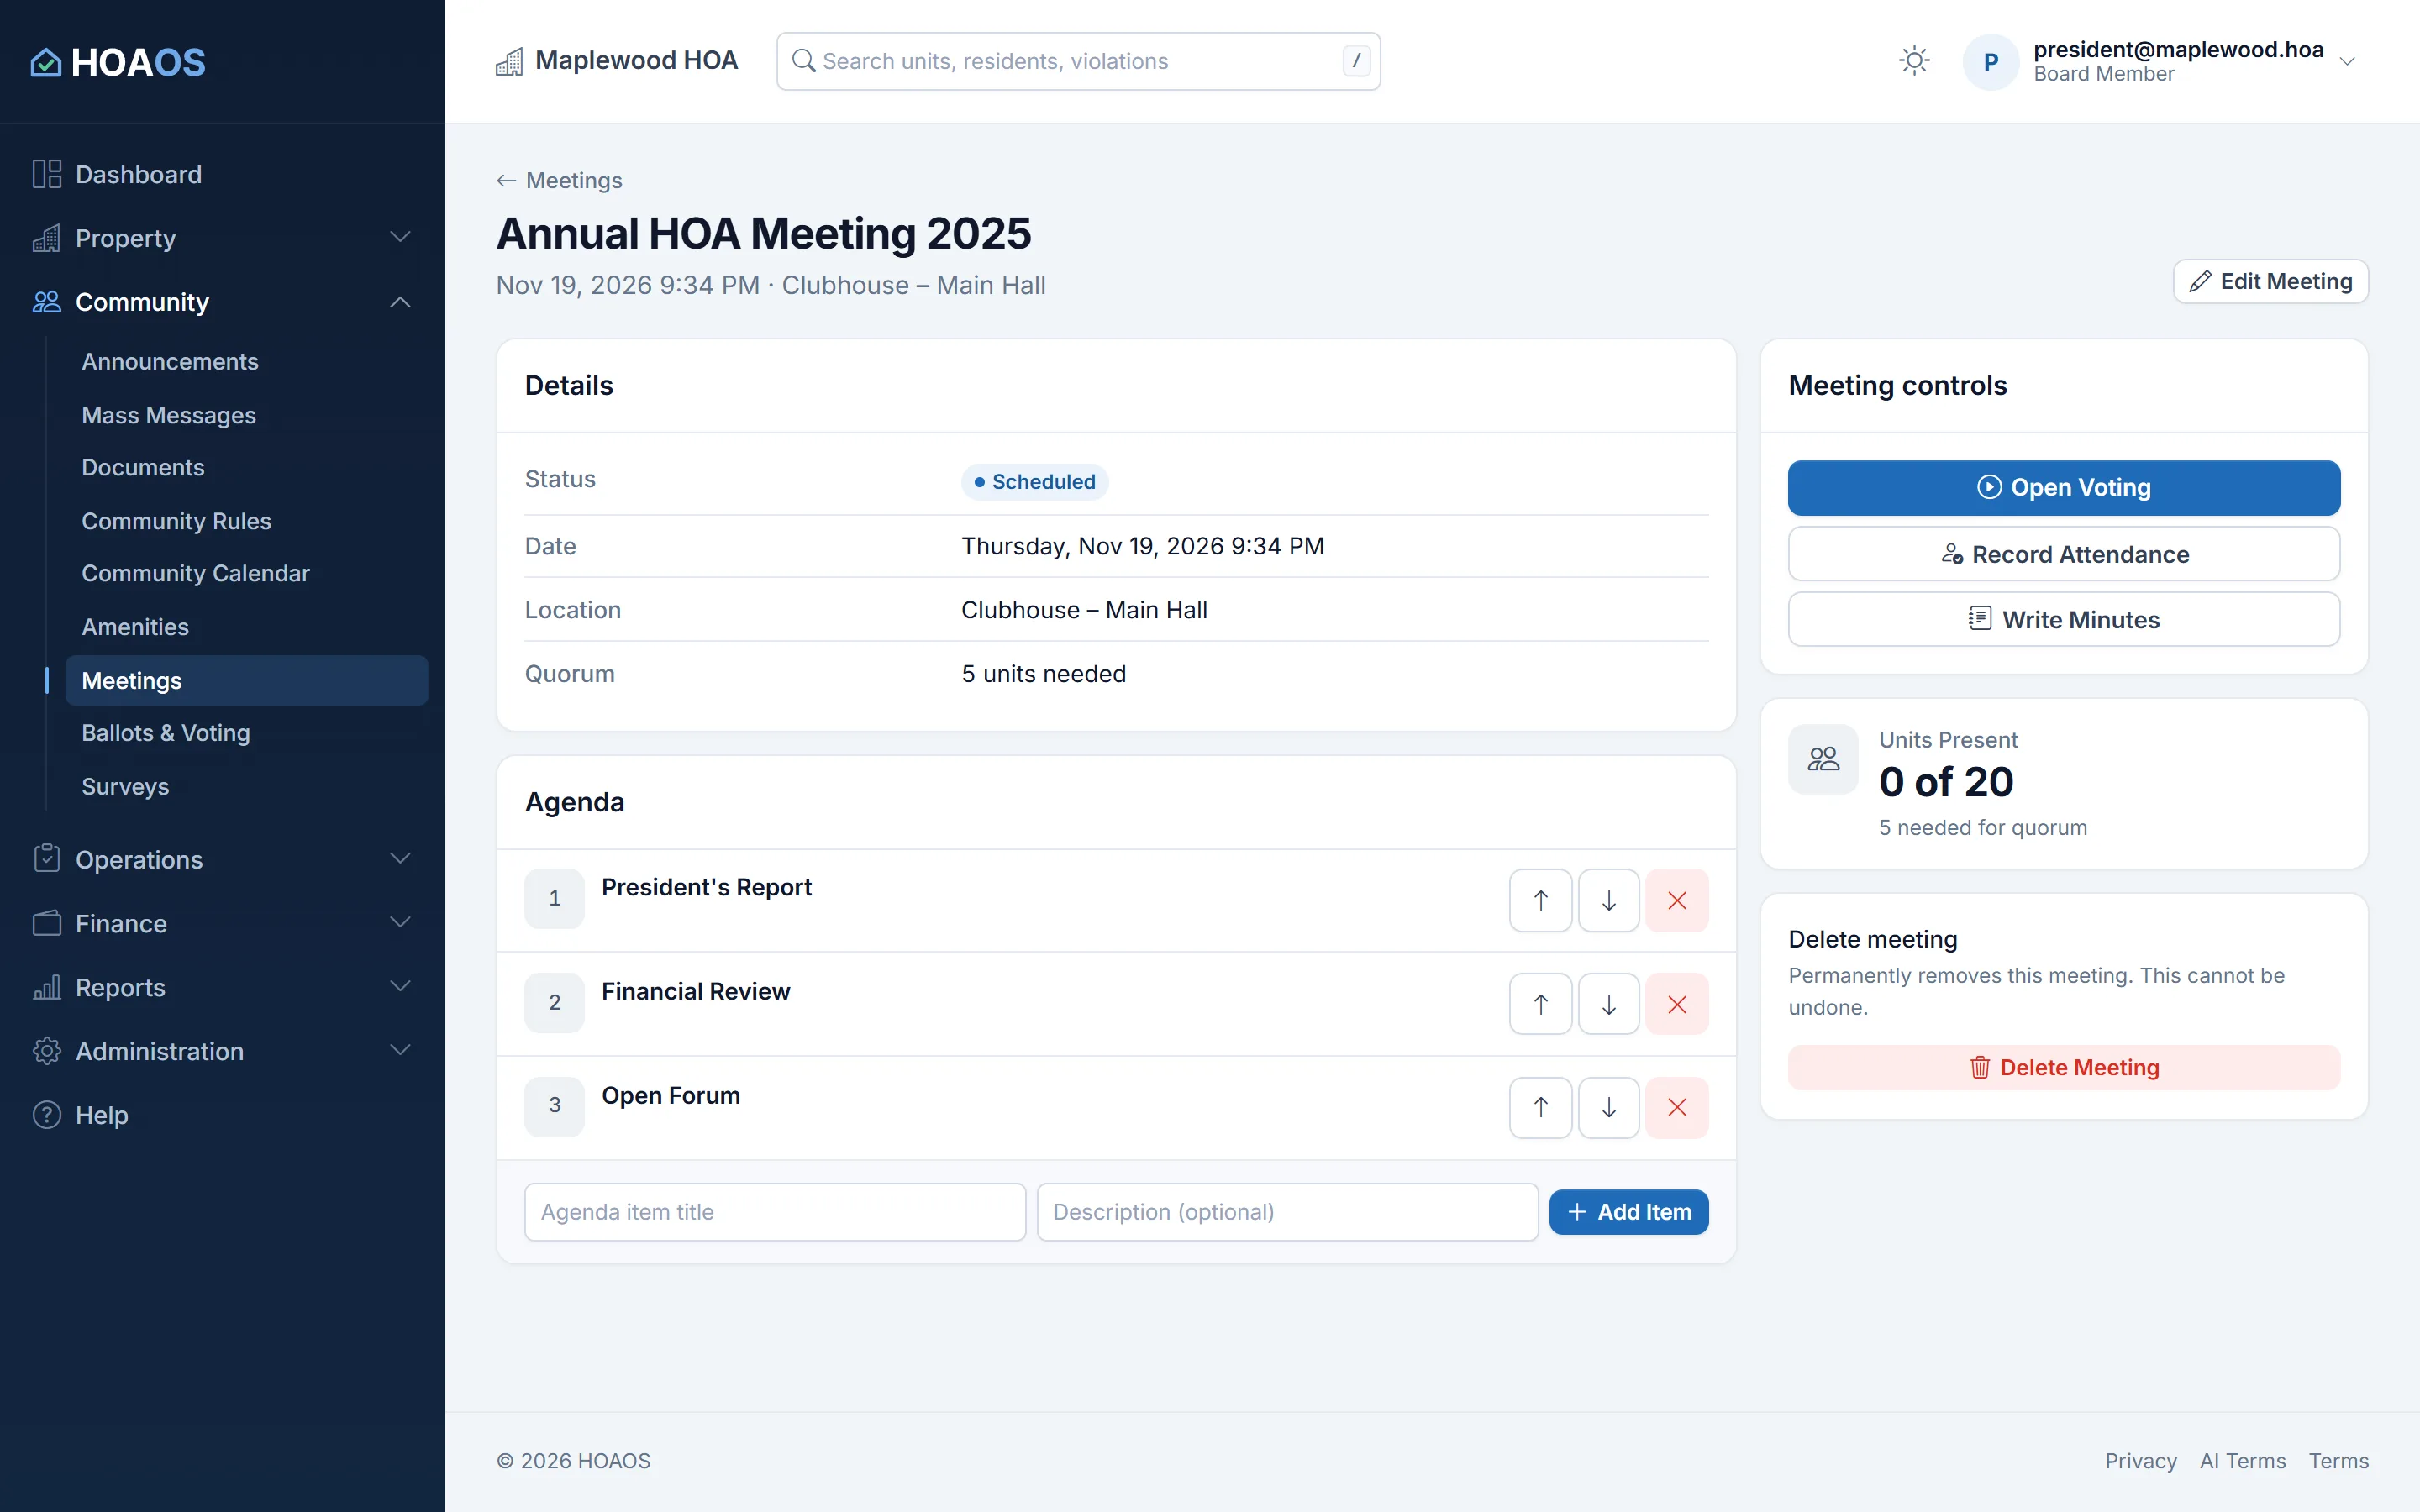This screenshot has width=2420, height=1512.
Task: Open Ballots & Voting
Action: [x=247, y=733]
